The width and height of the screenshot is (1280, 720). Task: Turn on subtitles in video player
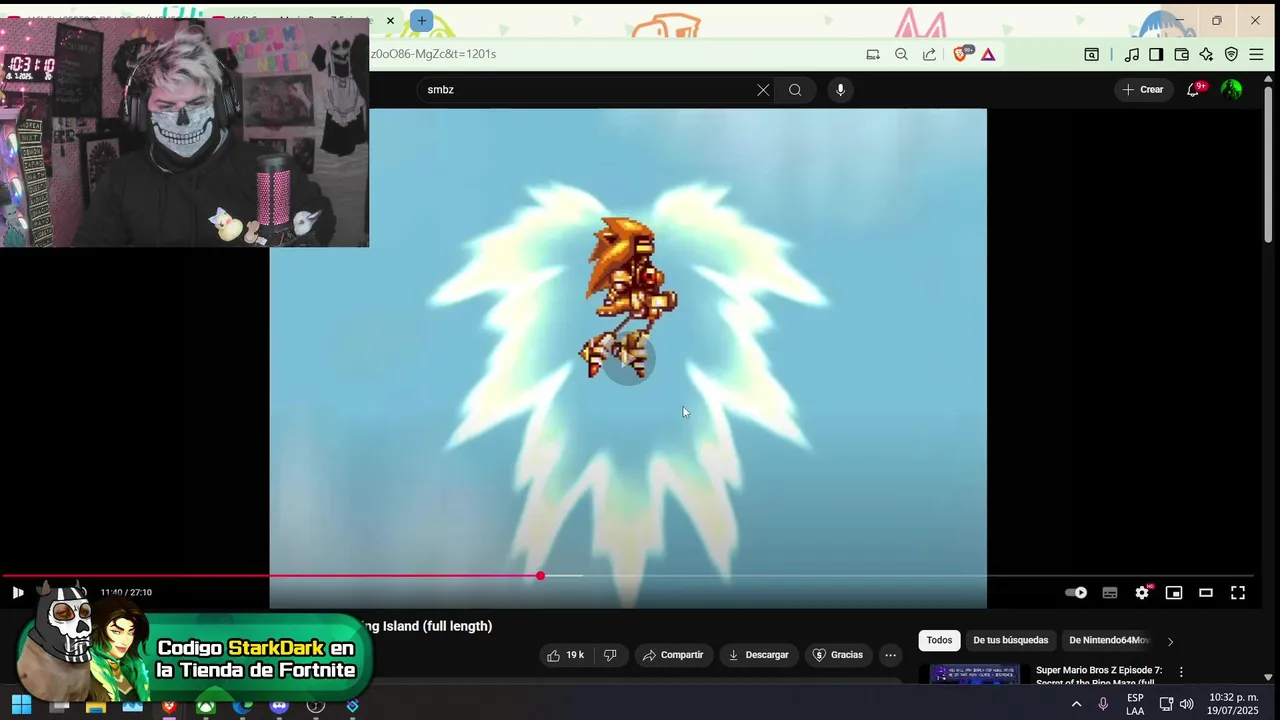pos(1110,593)
